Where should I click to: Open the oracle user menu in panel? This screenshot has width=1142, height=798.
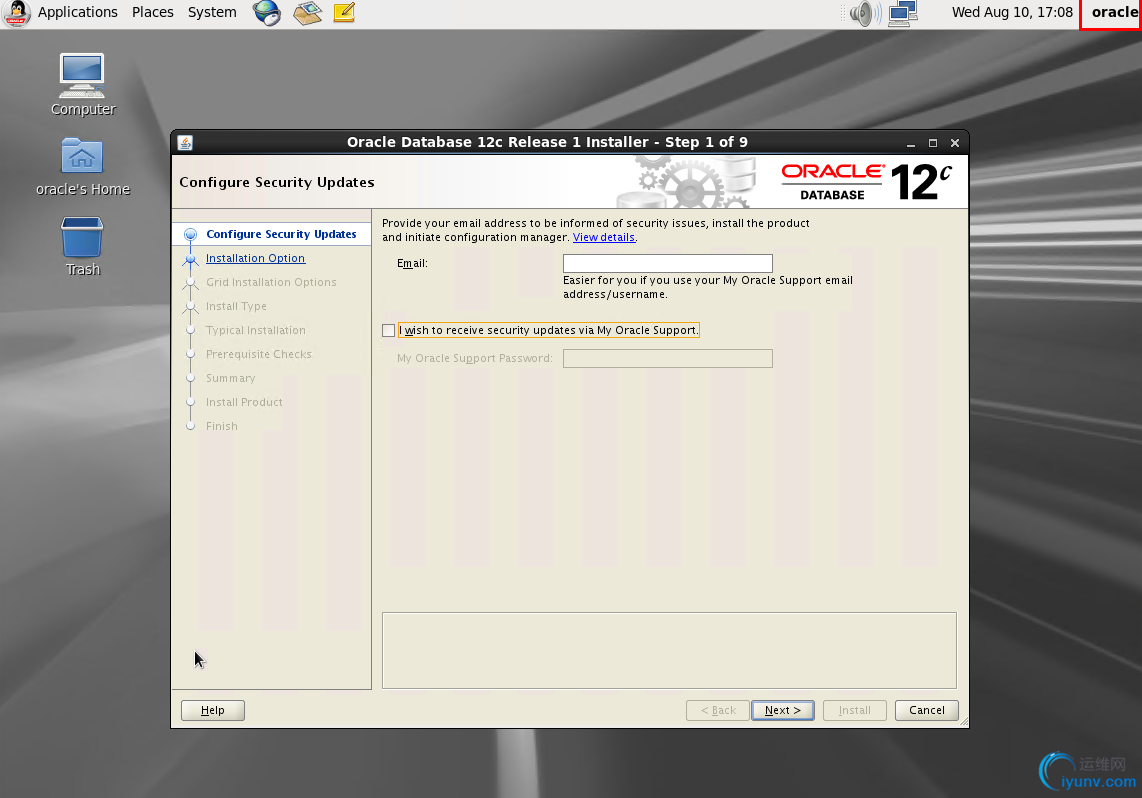(x=1114, y=12)
